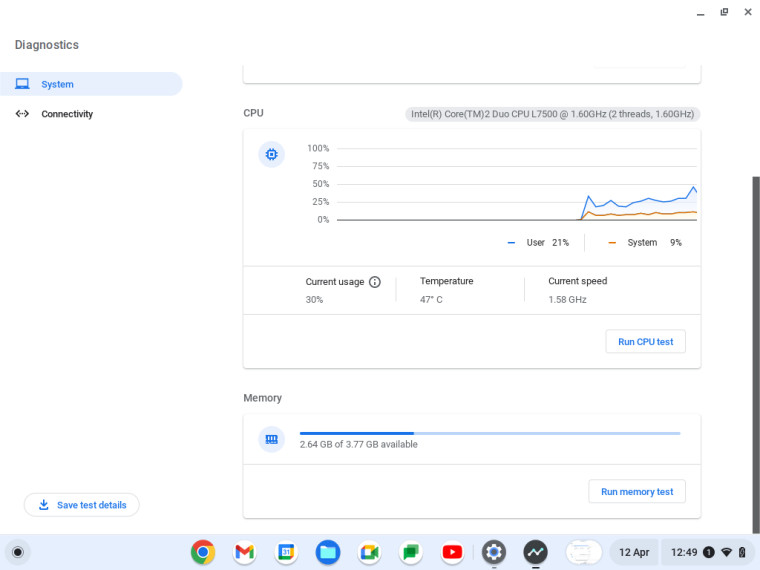Click the CPU chip icon
The width and height of the screenshot is (760, 570).
click(x=271, y=154)
